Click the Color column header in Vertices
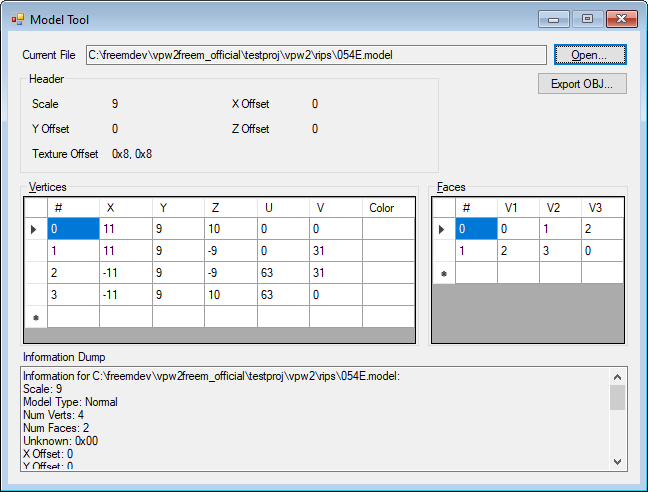This screenshot has width=648, height=492. tap(388, 208)
